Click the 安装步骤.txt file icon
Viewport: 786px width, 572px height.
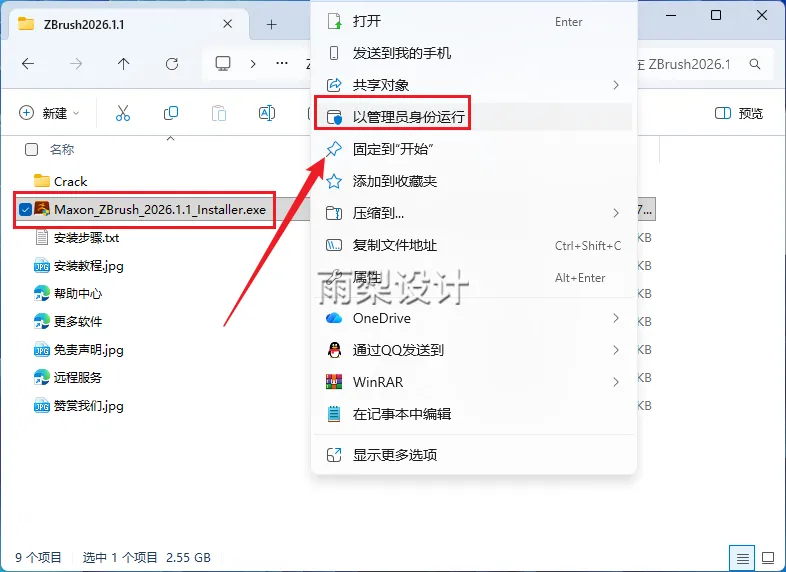coord(42,237)
